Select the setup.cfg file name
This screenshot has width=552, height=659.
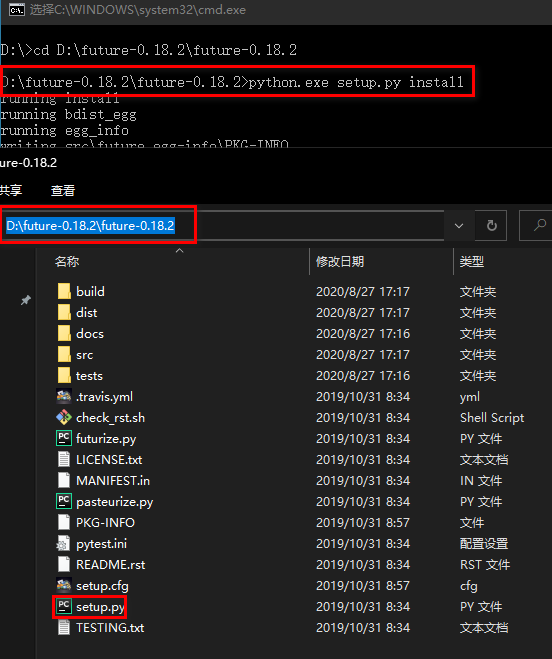pyautogui.click(x=102, y=585)
